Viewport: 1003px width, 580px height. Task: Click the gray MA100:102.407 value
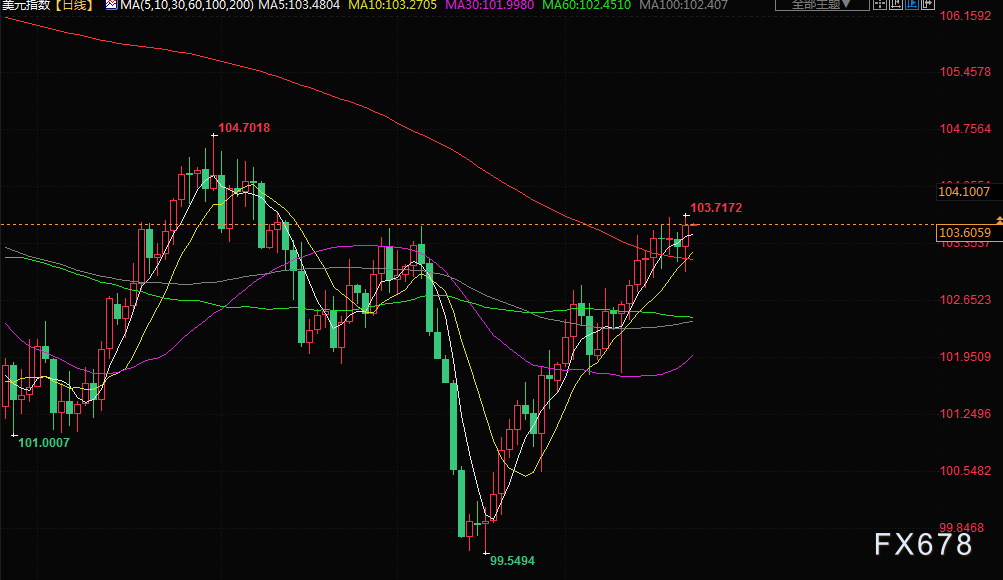point(684,5)
